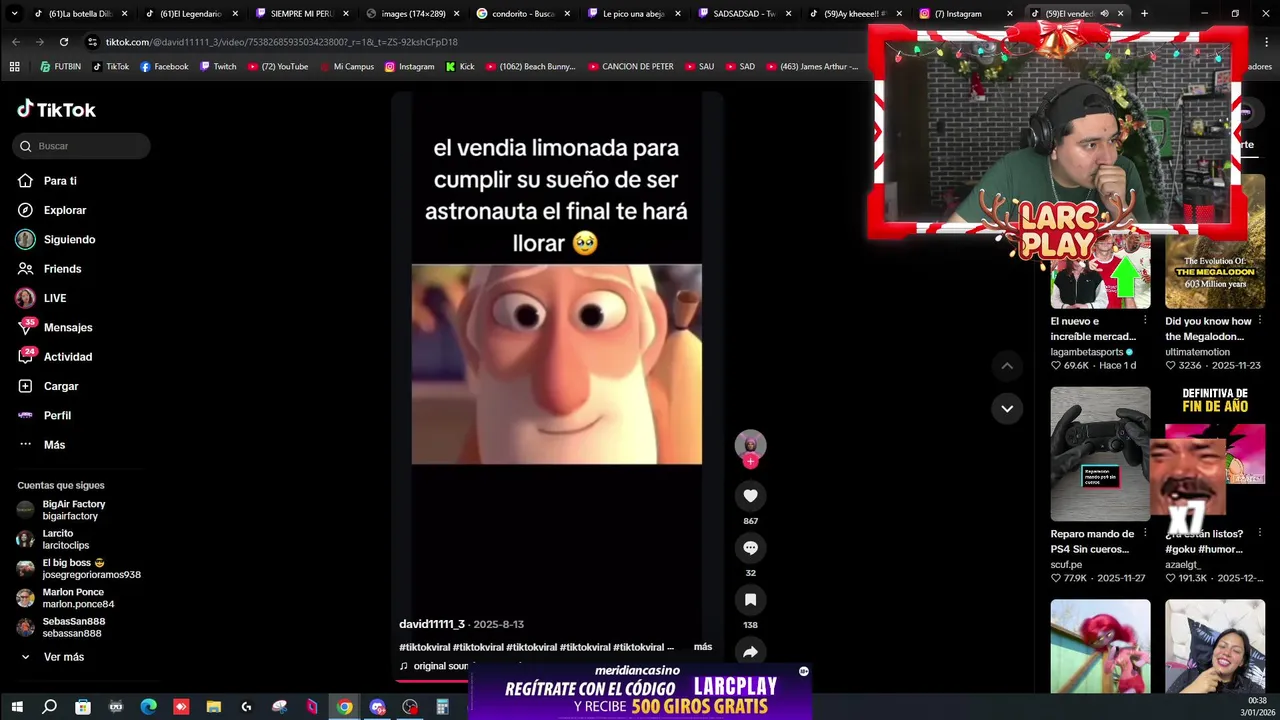Image resolution: width=1280 pixels, height=720 pixels.
Task: Open Facebook bookmark
Action: [164, 67]
